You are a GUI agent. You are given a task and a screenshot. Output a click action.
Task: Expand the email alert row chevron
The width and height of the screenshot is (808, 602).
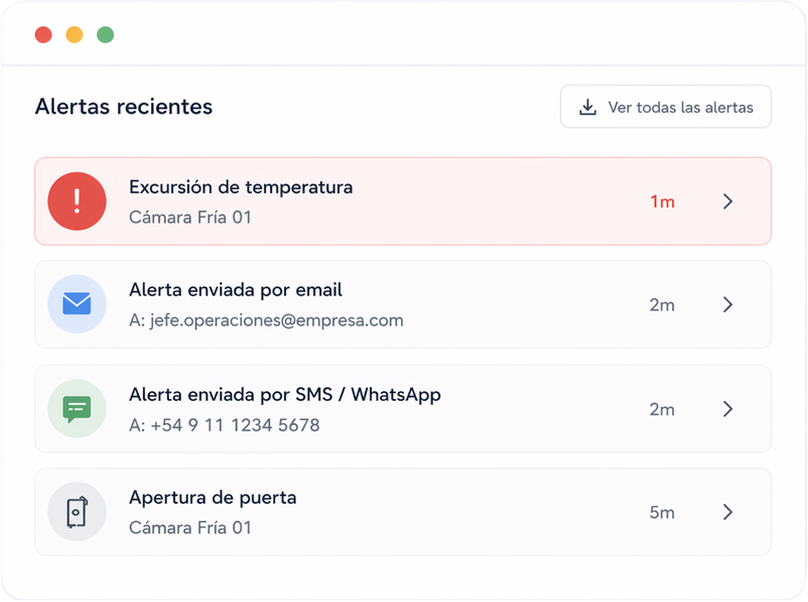728,305
